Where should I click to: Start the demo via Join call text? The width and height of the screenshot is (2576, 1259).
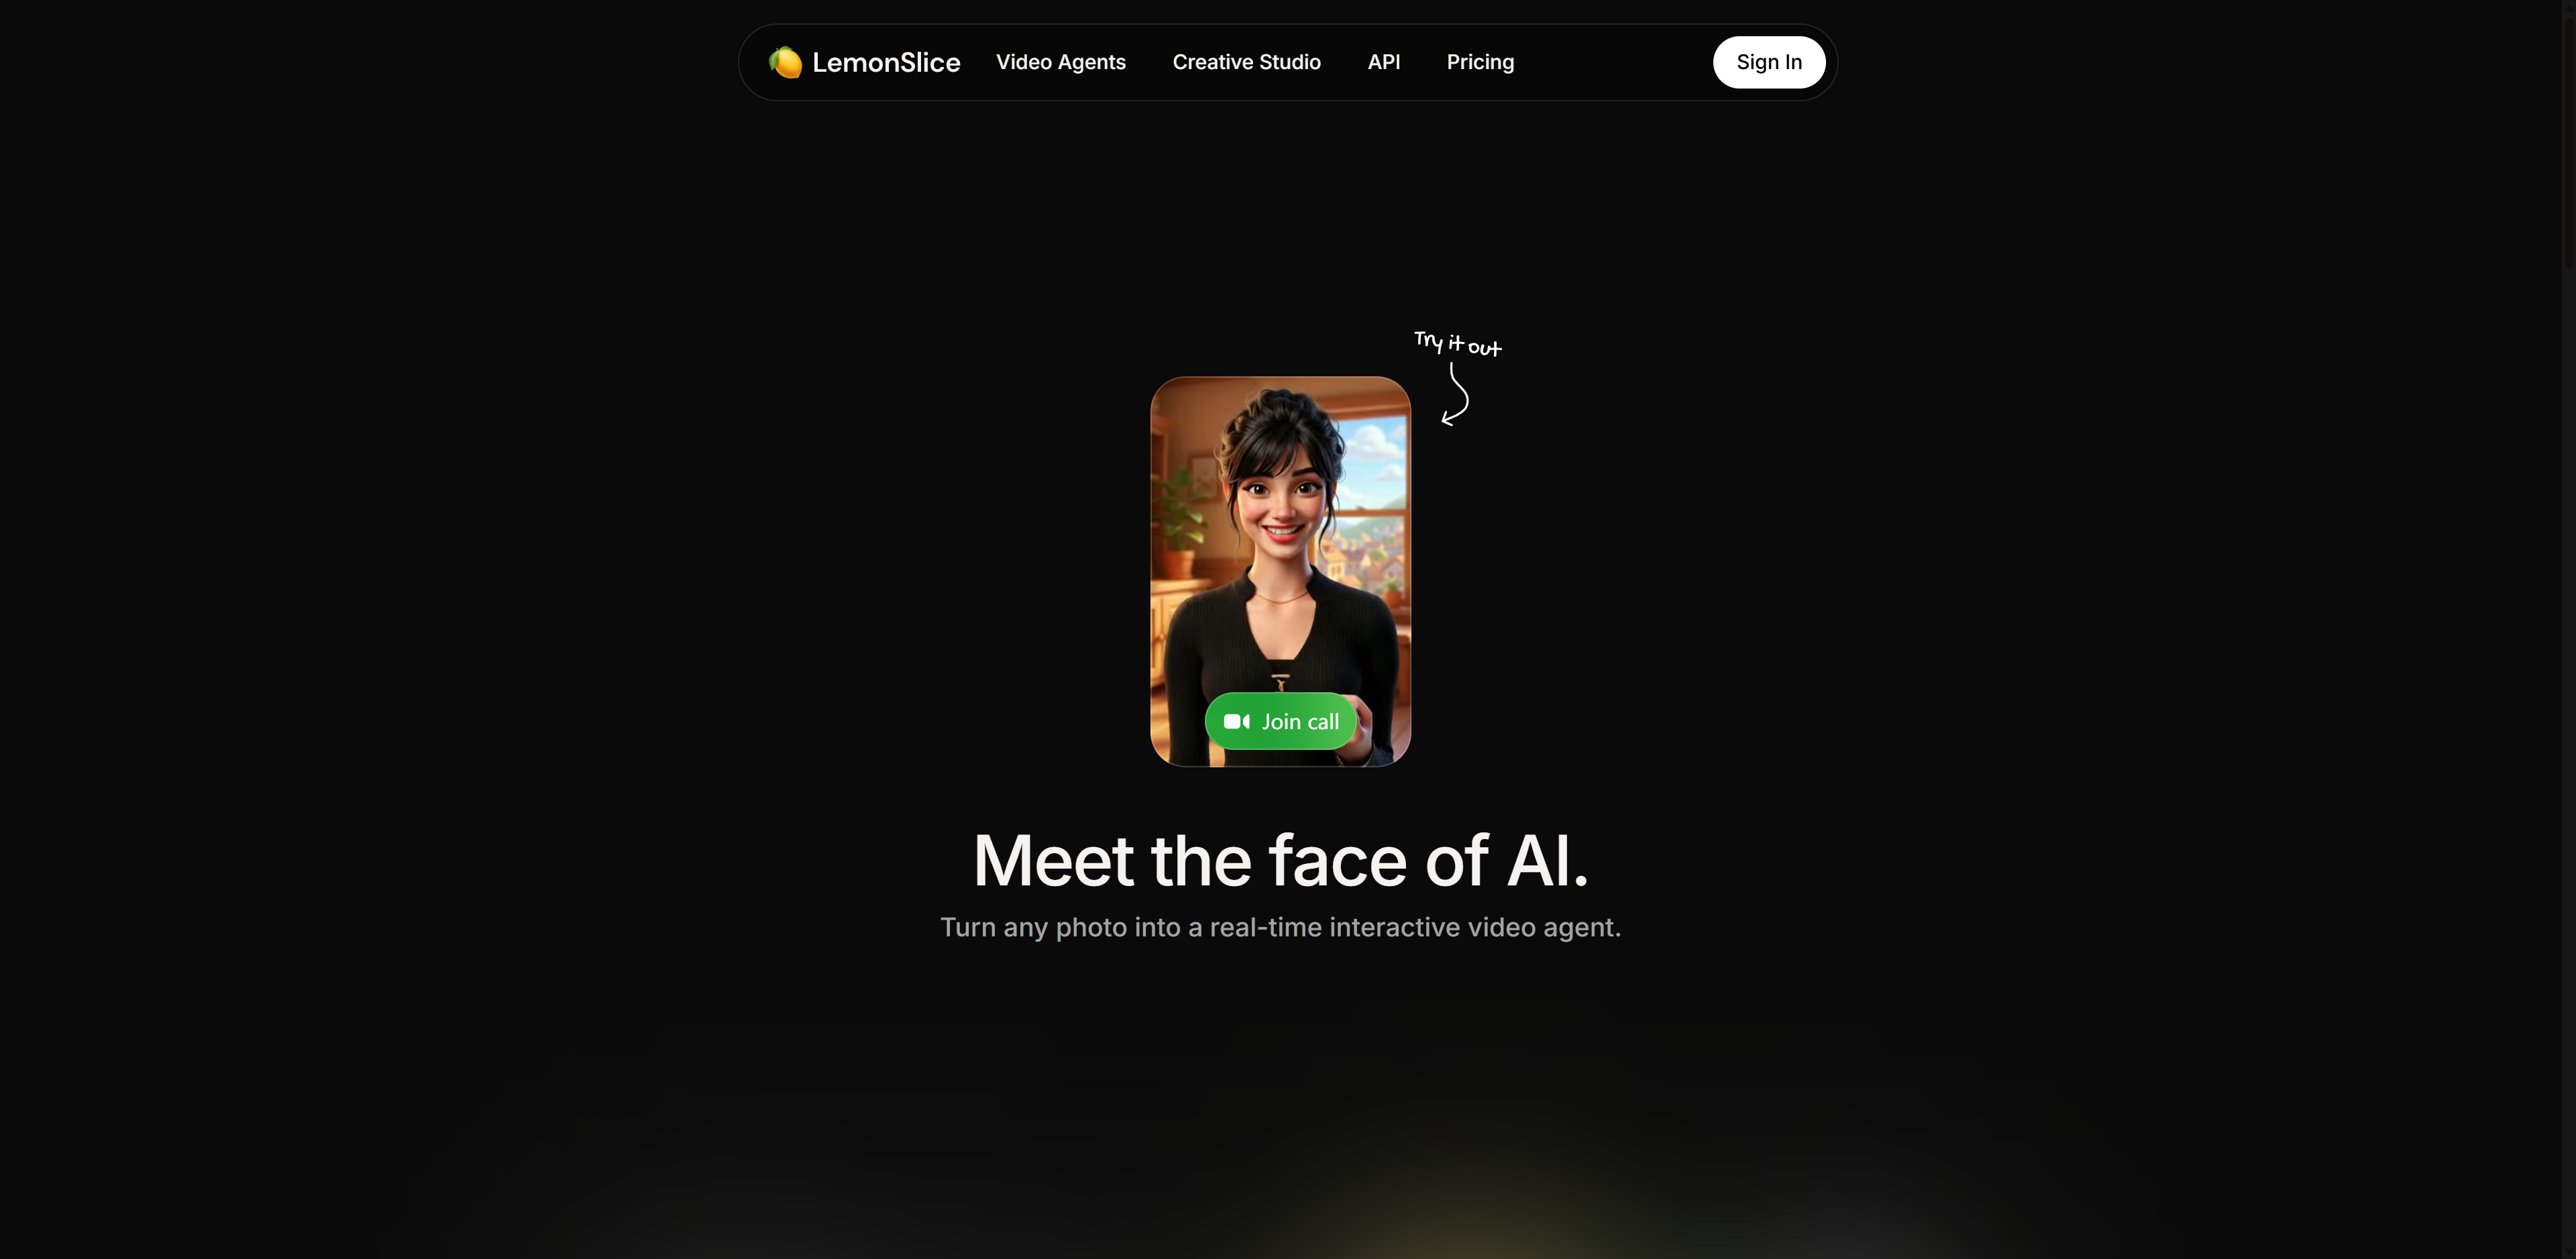[x=1300, y=721]
